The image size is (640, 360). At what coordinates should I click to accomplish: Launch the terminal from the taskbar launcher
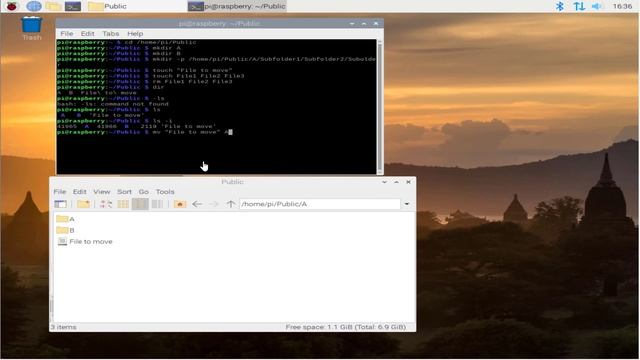coord(73,6)
